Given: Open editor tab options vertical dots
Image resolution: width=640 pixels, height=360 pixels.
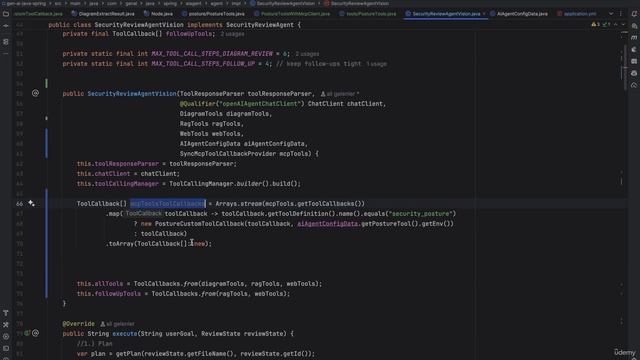Looking at the screenshot, I should coord(621,14).
